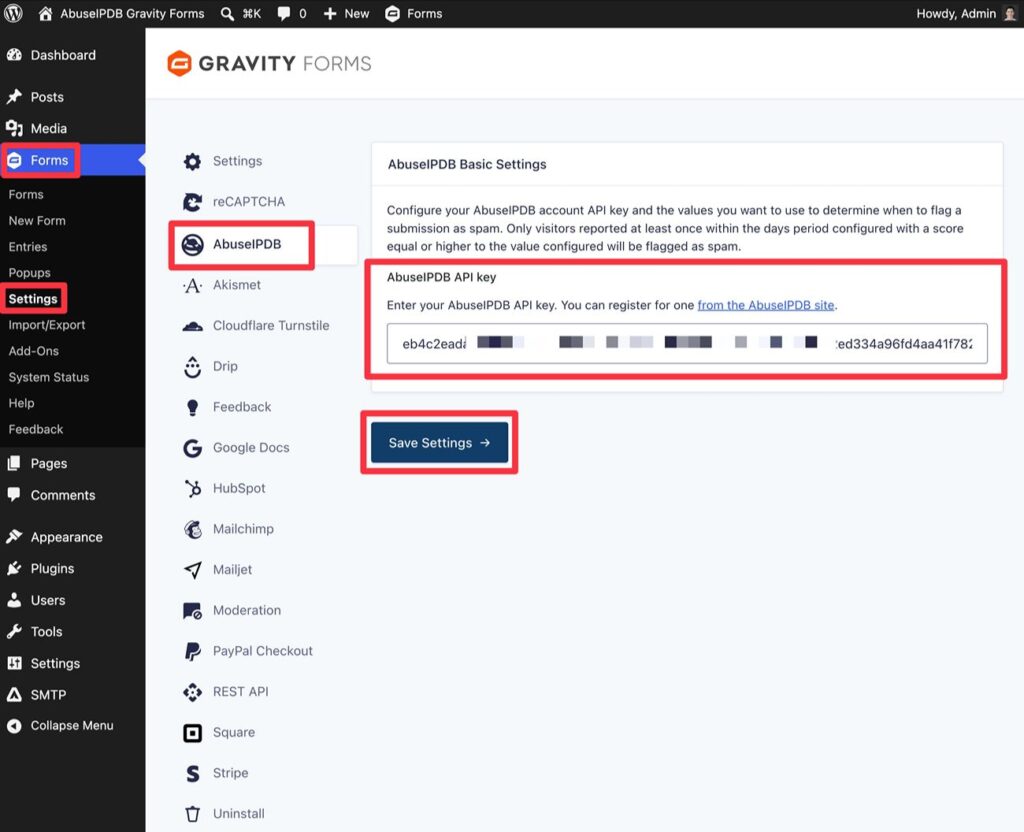Open Help submenu item
Image resolution: width=1024 pixels, height=832 pixels.
(21, 404)
